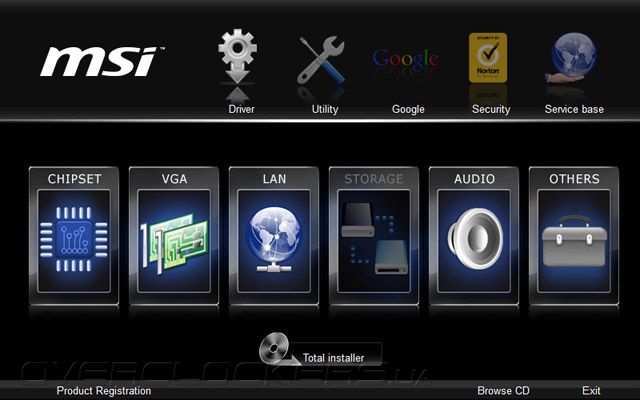Open the Product Registration link
This screenshot has height=400, width=640.
[104, 391]
